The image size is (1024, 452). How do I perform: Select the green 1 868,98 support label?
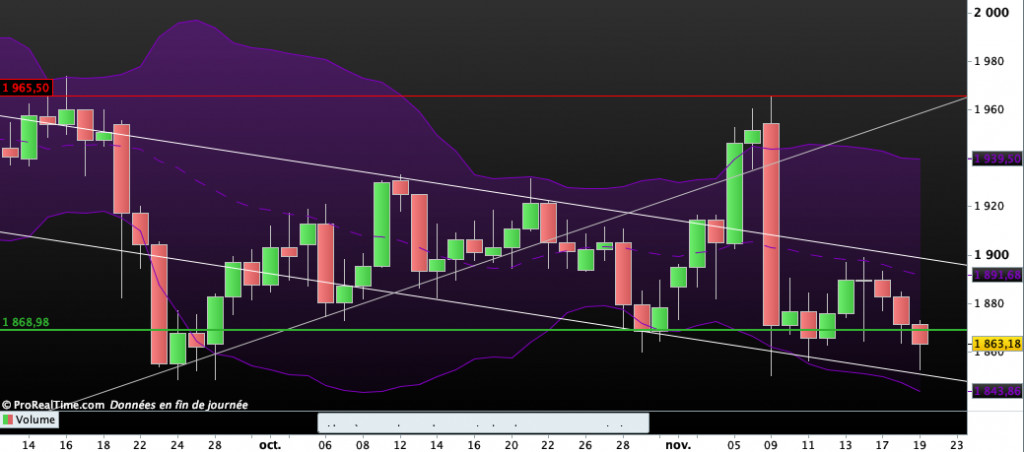point(26,322)
